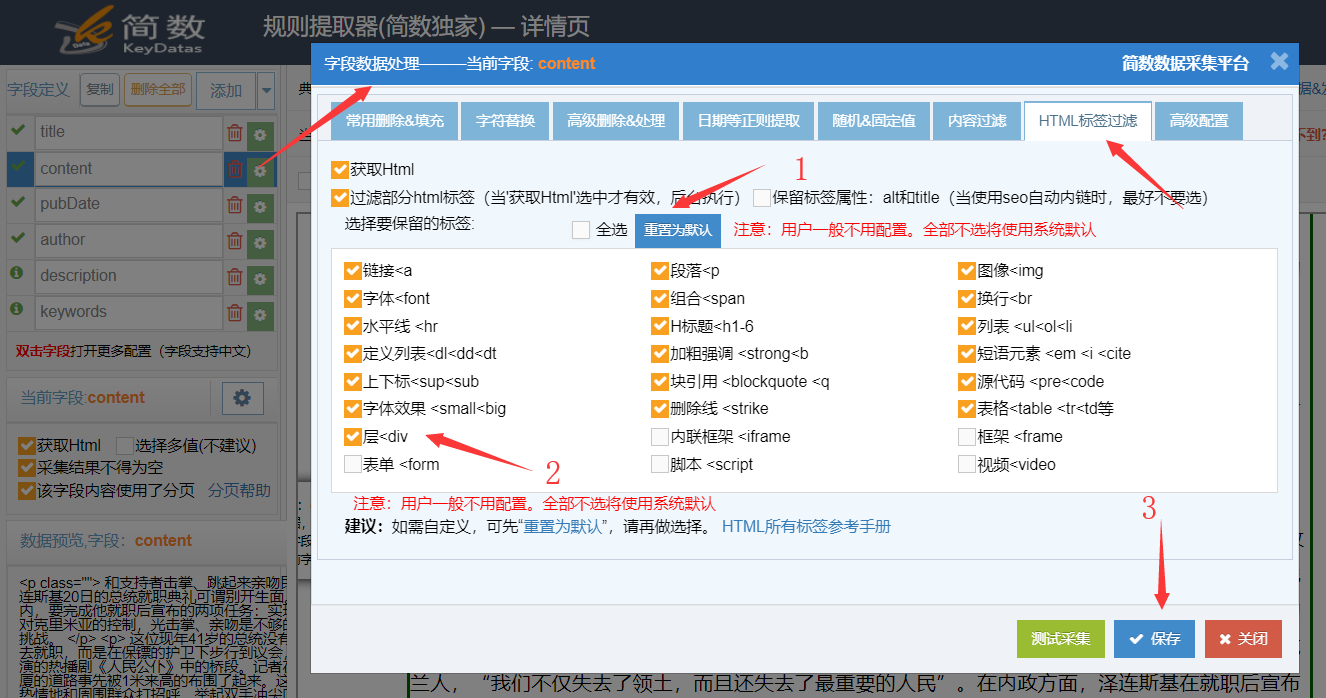Close the dialog with the X icon
This screenshot has width=1326, height=698.
(1279, 62)
